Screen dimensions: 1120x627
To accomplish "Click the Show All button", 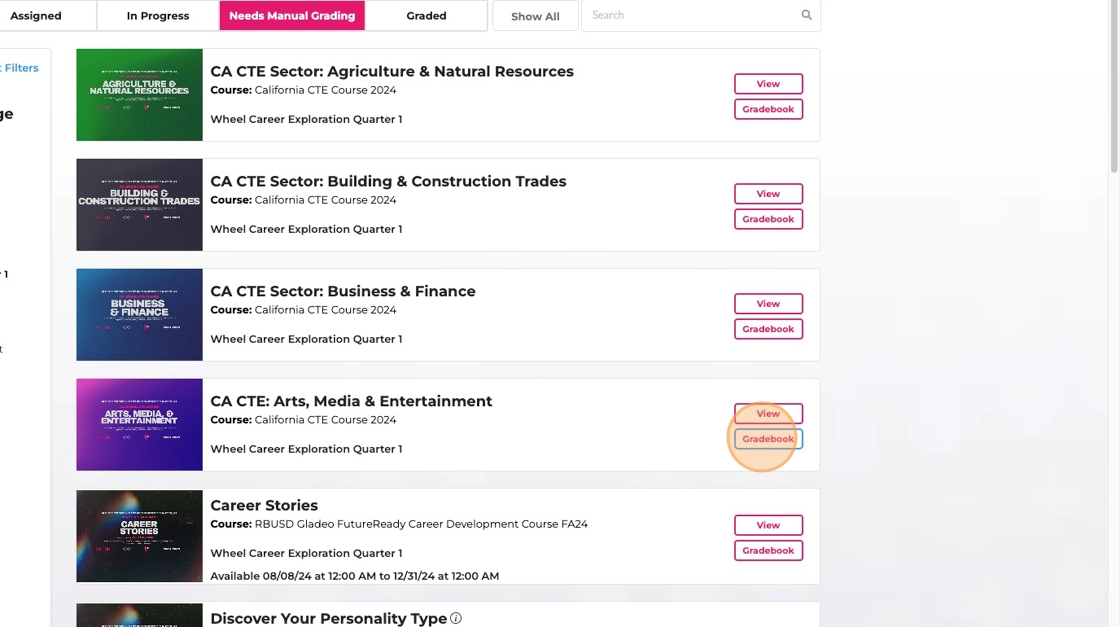I will coord(535,16).
